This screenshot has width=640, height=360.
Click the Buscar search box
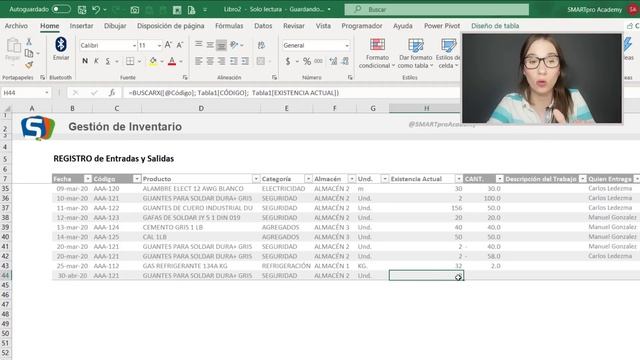pyautogui.click(x=436, y=9)
